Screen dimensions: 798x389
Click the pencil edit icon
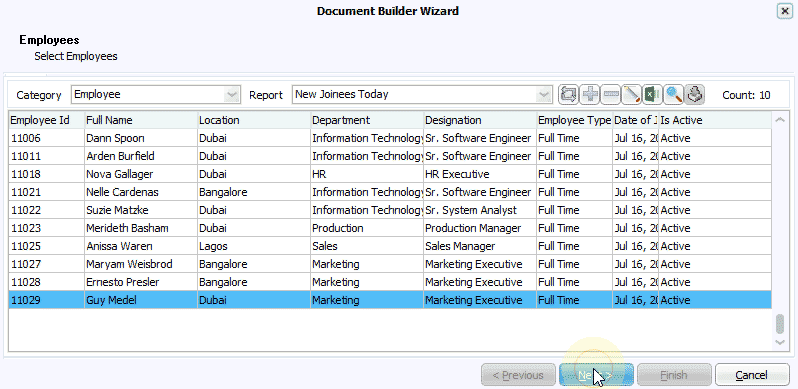[x=631, y=94]
